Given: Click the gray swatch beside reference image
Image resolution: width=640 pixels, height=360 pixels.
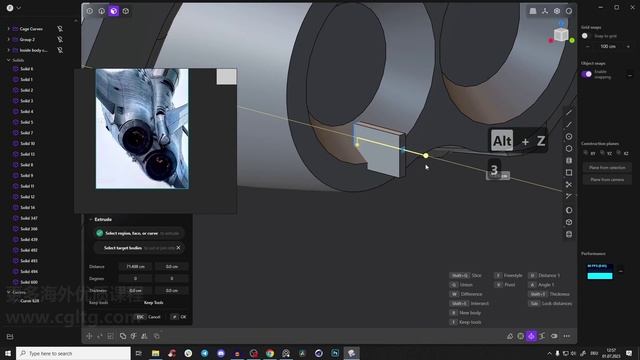Looking at the screenshot, I should (226, 77).
